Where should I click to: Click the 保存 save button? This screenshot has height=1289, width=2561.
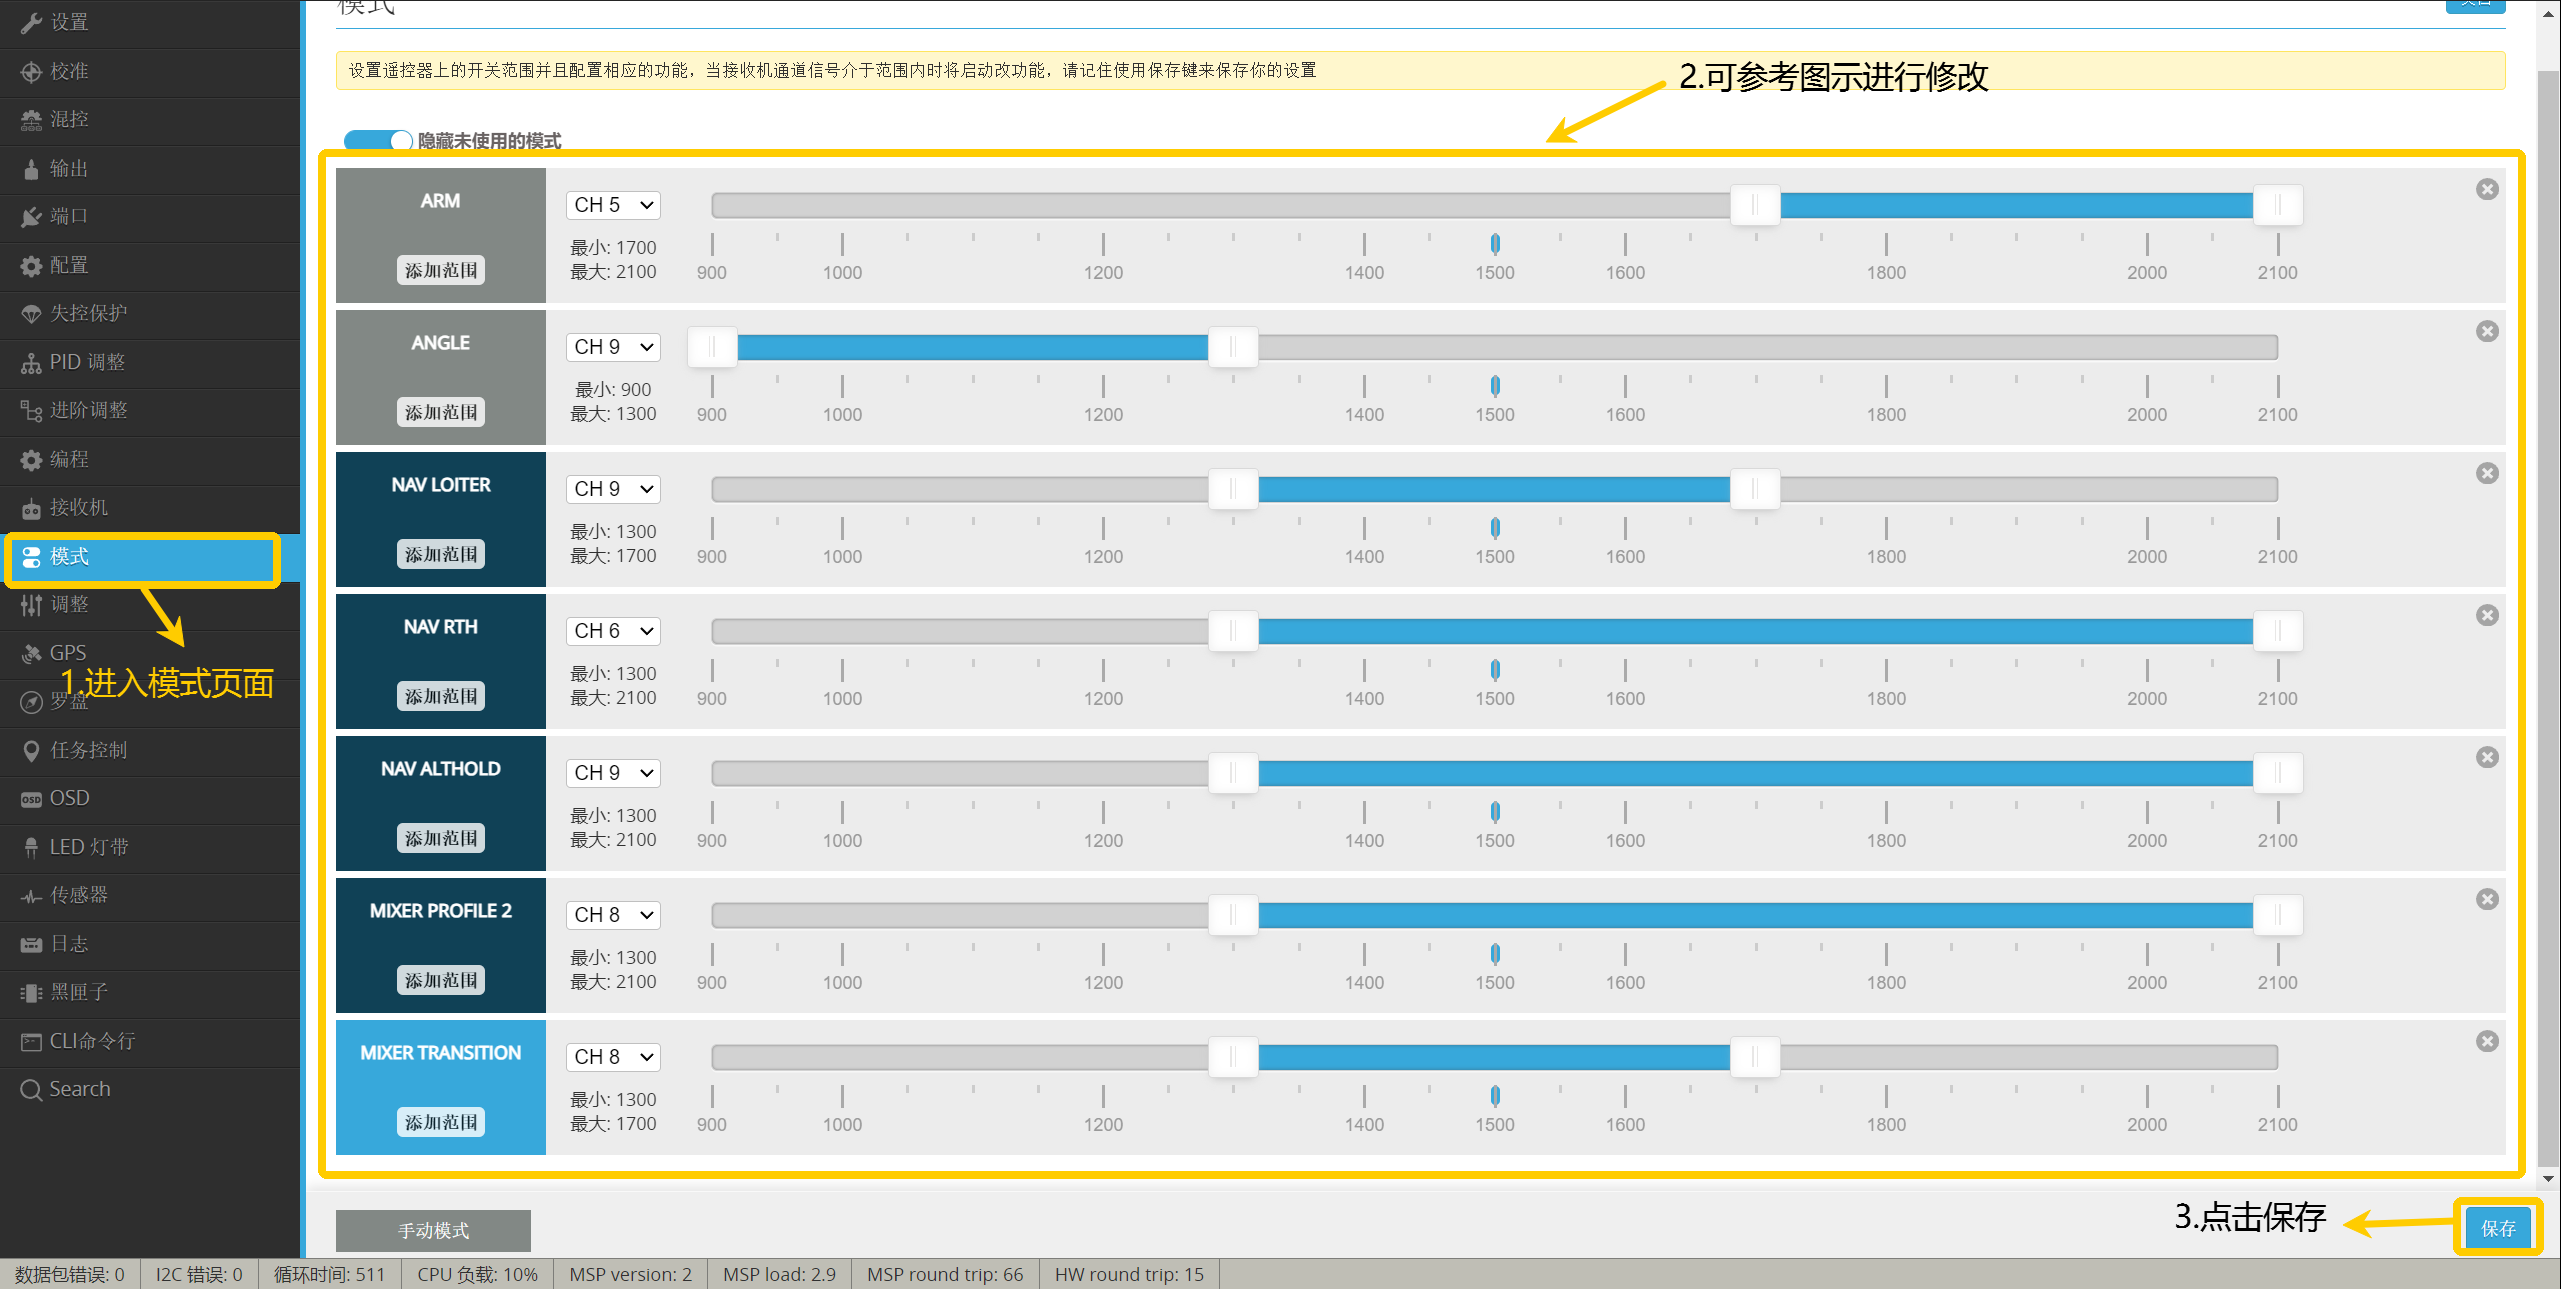2497,1228
